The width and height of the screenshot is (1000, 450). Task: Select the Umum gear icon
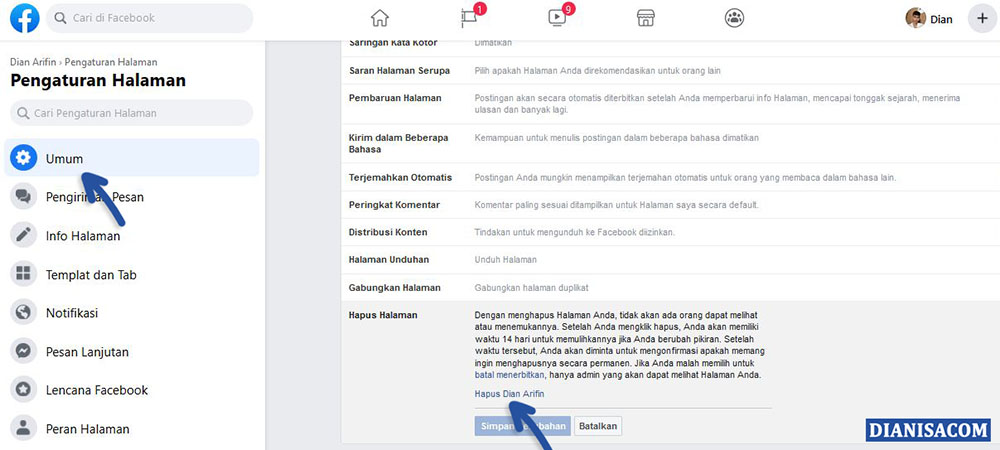coord(24,158)
